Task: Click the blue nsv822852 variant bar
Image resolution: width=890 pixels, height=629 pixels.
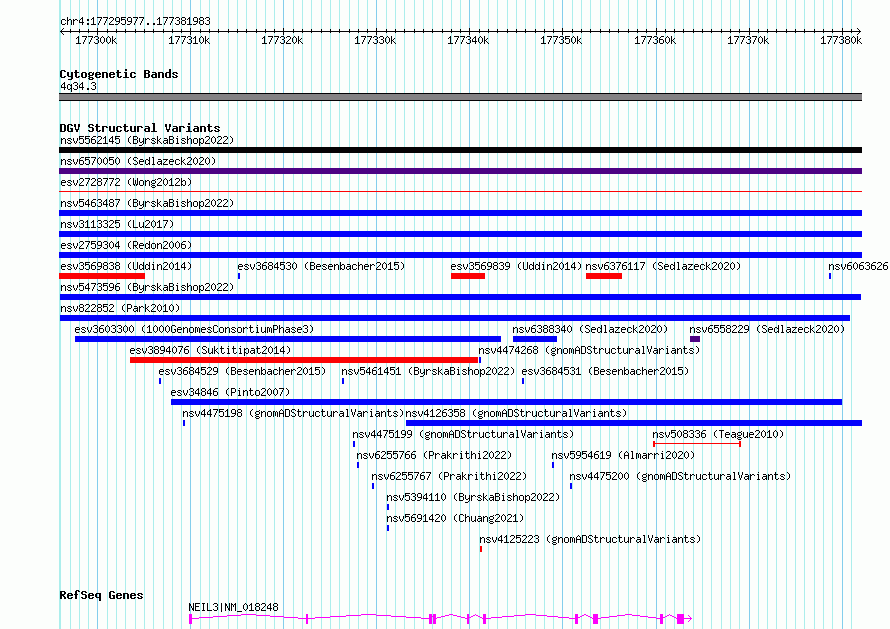Action: click(x=455, y=318)
